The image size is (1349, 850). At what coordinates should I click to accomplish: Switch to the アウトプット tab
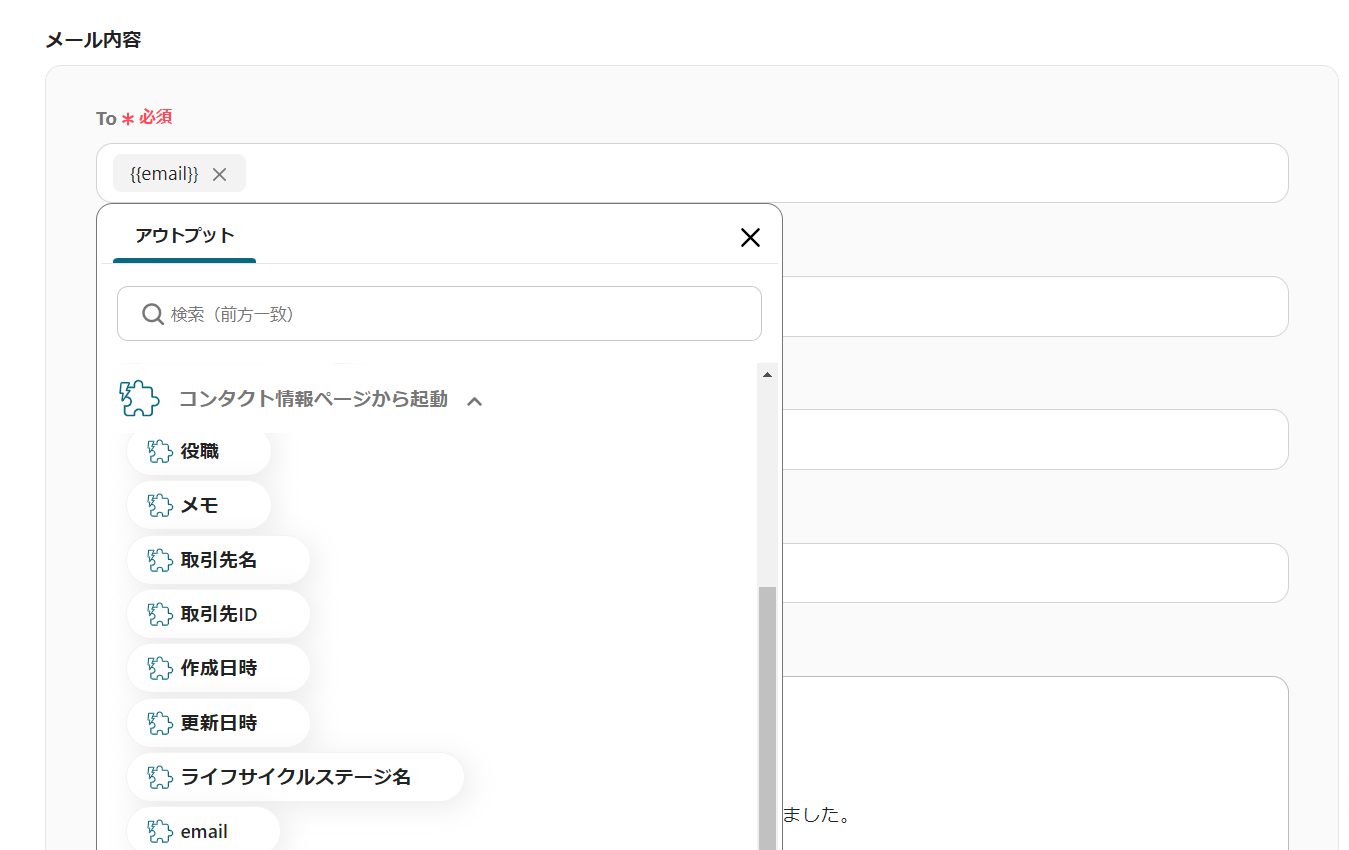tap(185, 236)
